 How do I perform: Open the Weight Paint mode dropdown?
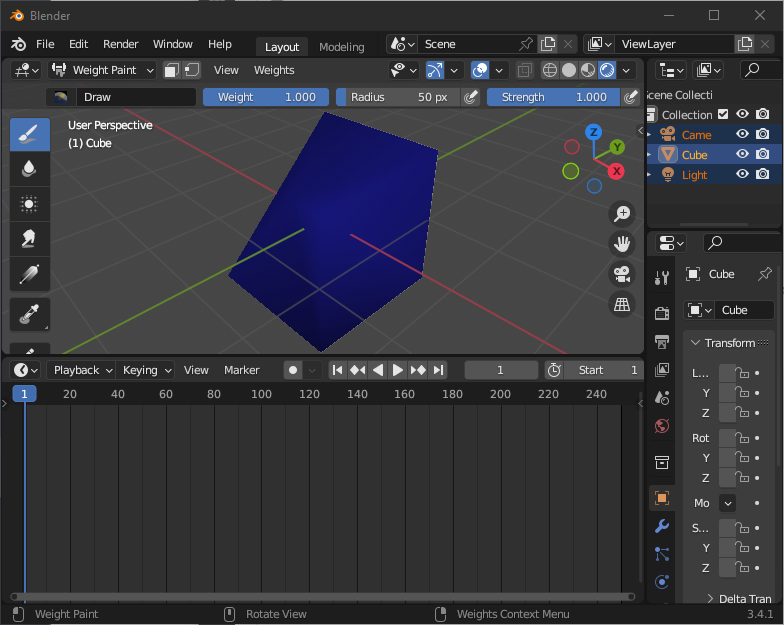click(x=103, y=70)
